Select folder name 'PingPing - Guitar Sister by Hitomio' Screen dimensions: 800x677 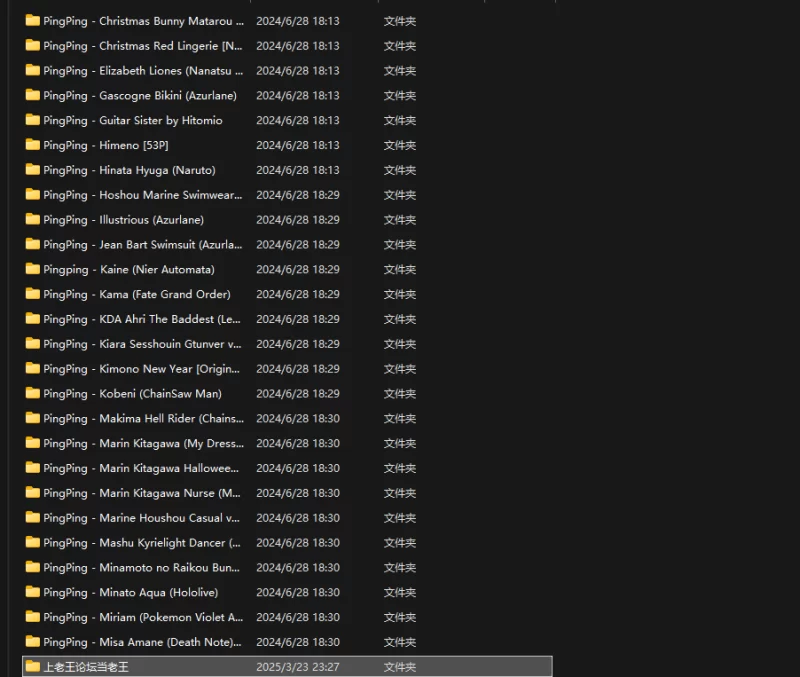133,120
